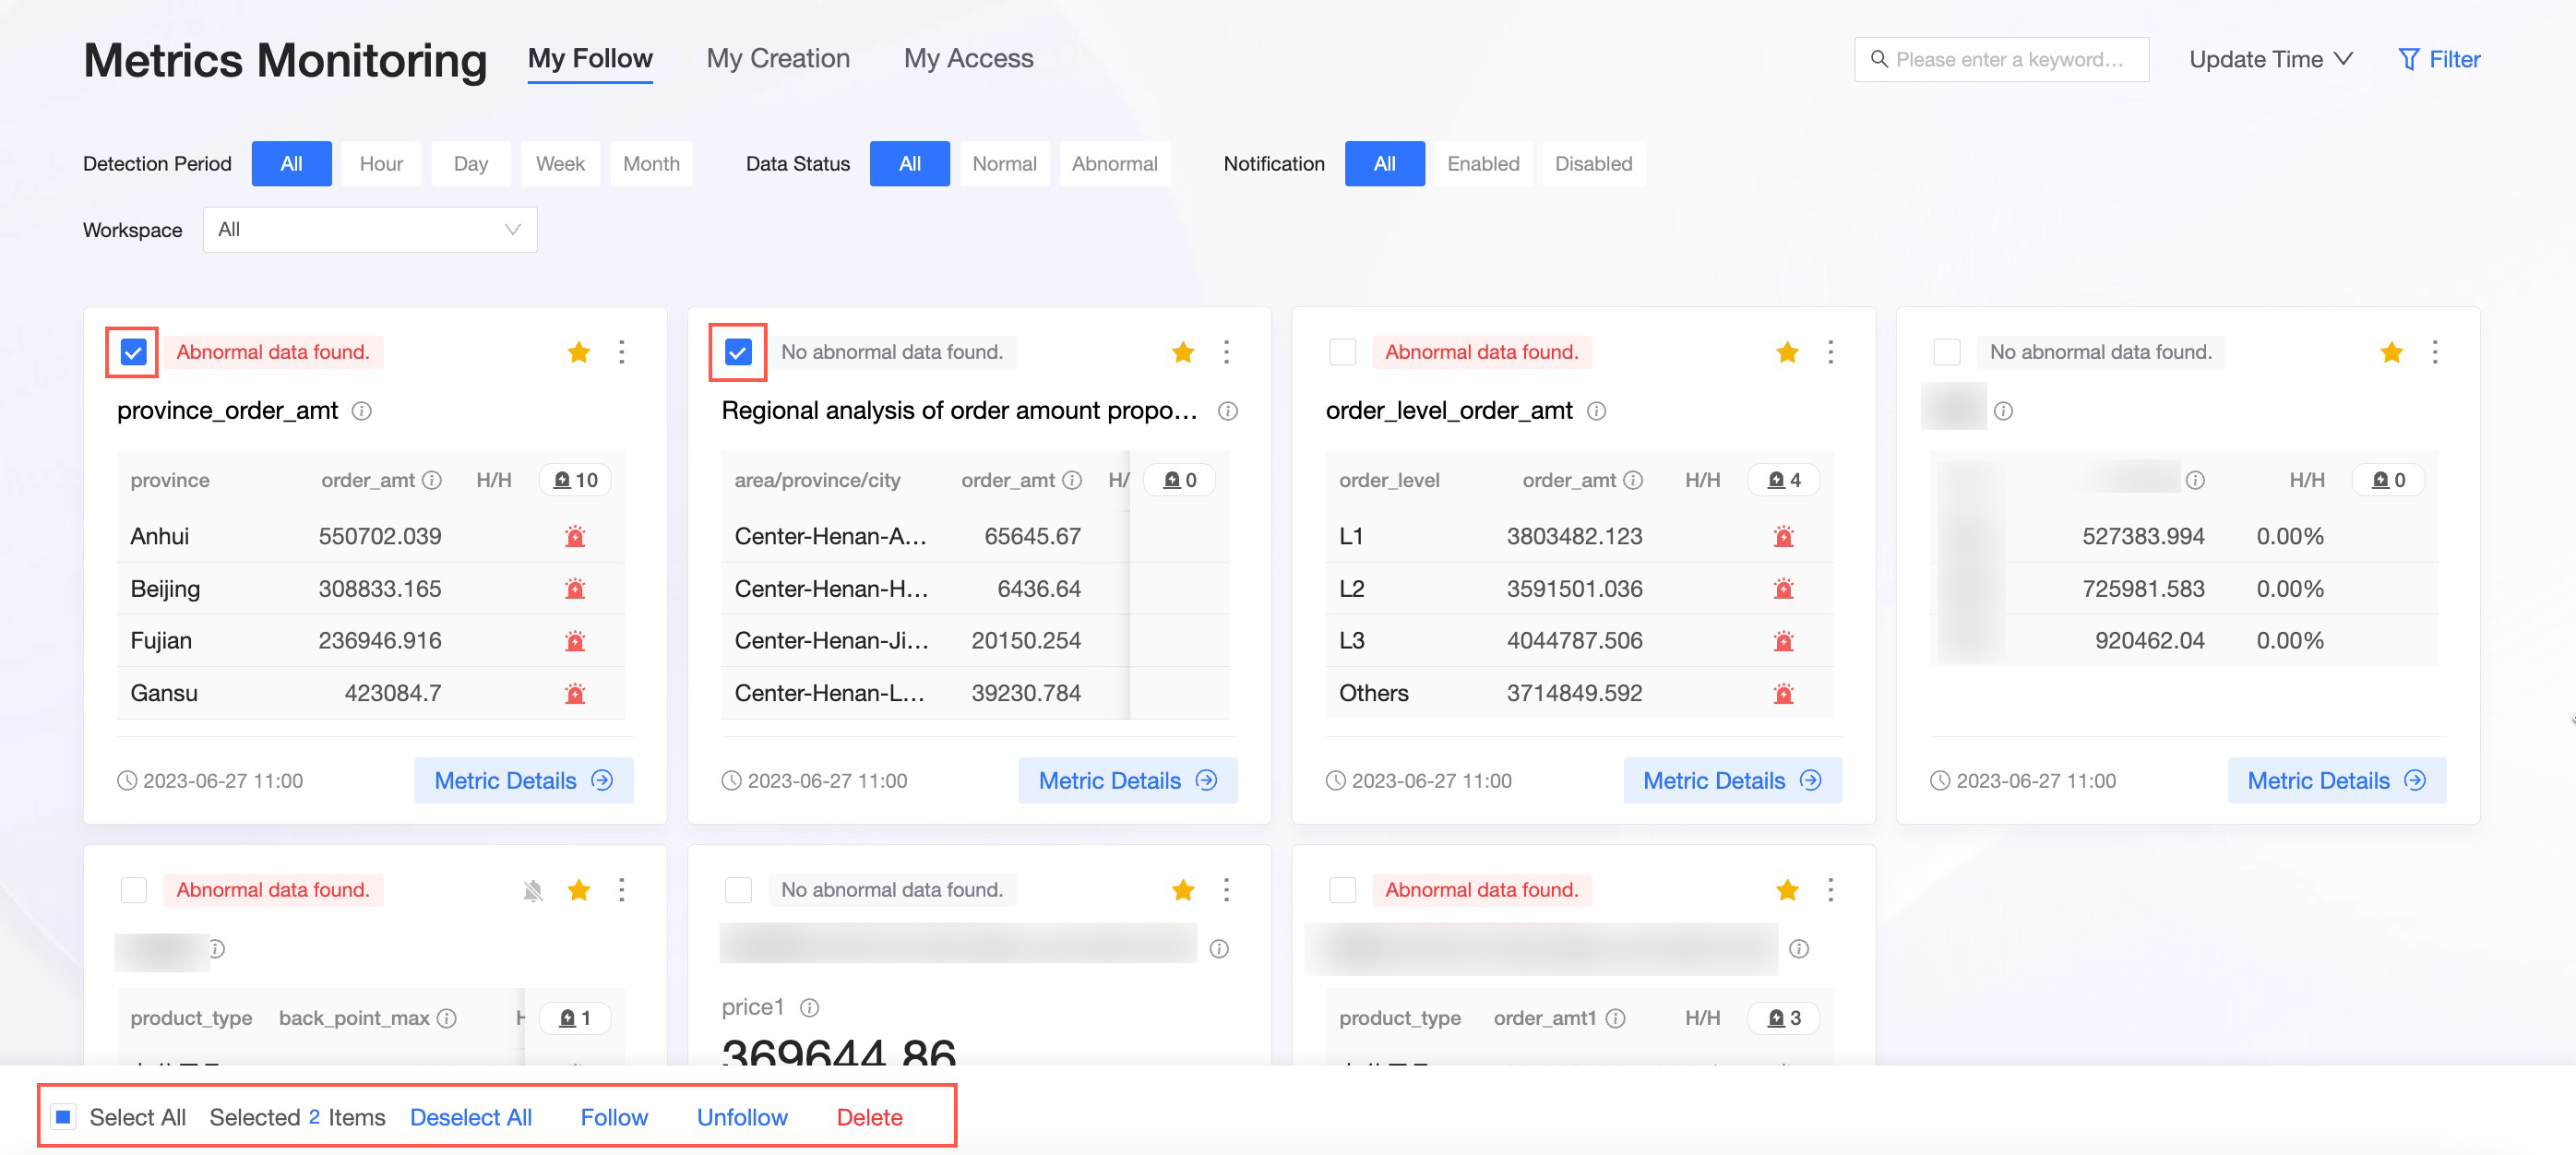Screen dimensions: 2576x1155
Task: Open kebab menu on Regional analysis card
Action: (x=1226, y=352)
